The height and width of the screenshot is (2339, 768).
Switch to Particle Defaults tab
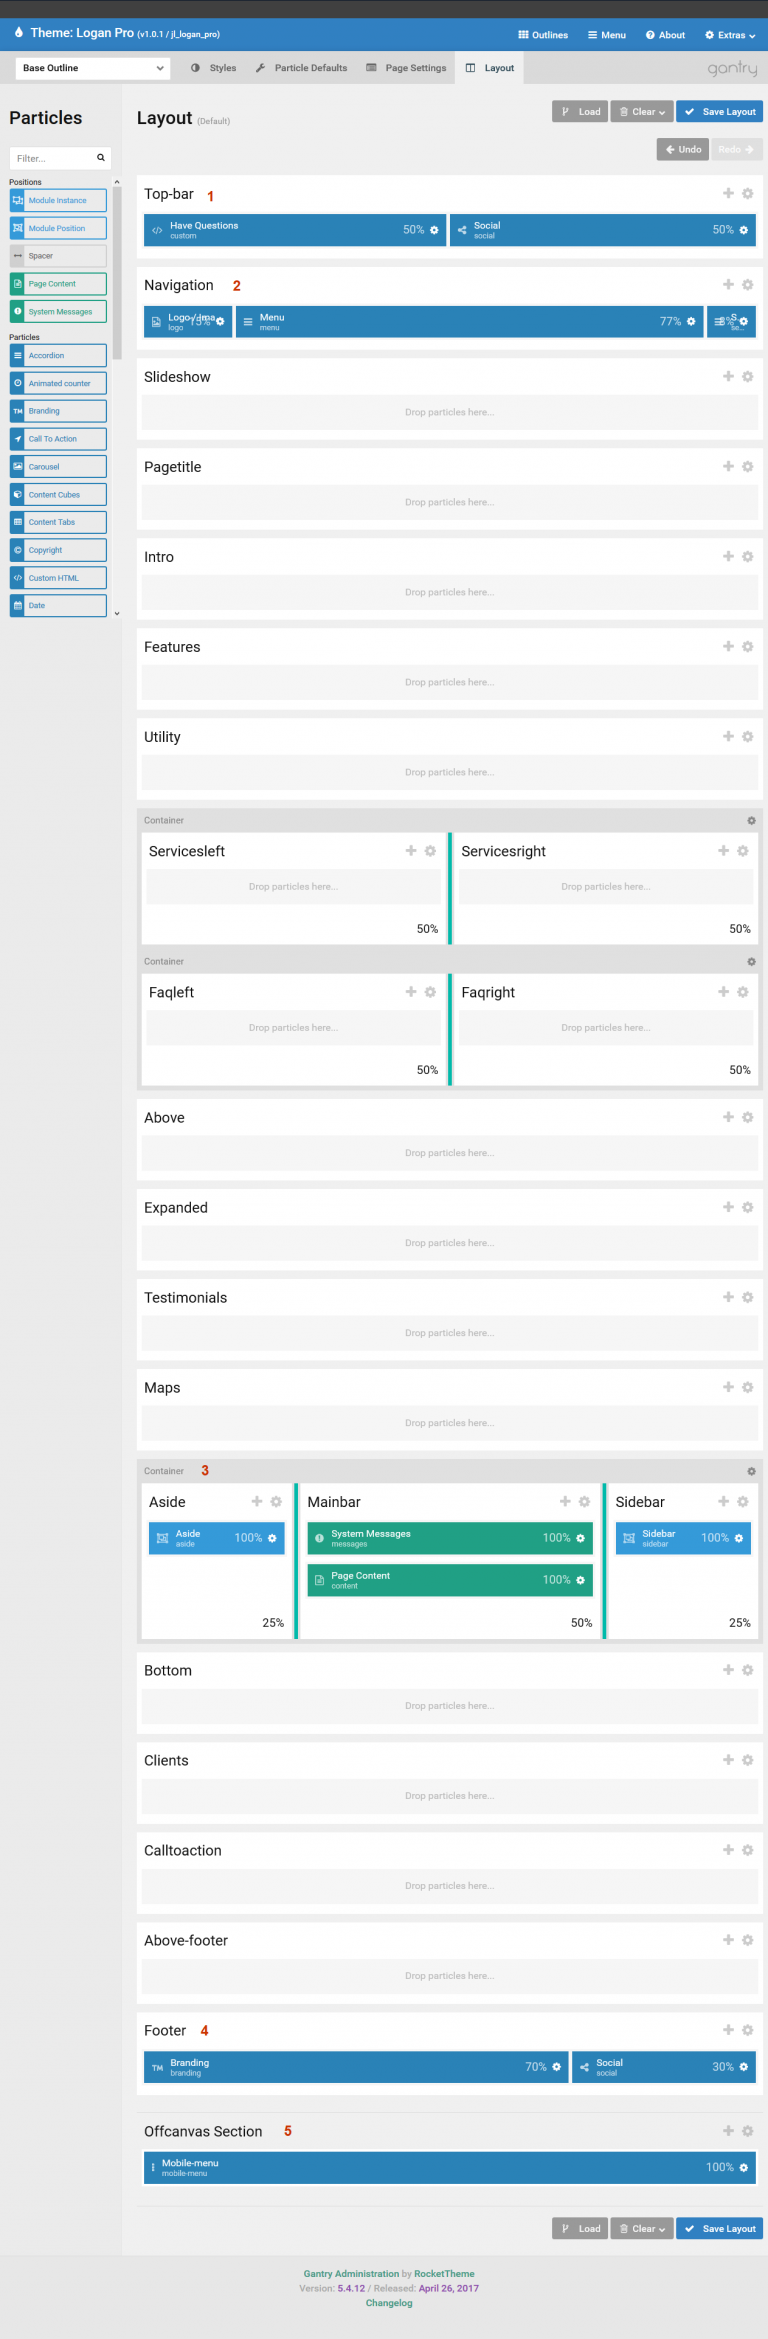pyautogui.click(x=301, y=68)
